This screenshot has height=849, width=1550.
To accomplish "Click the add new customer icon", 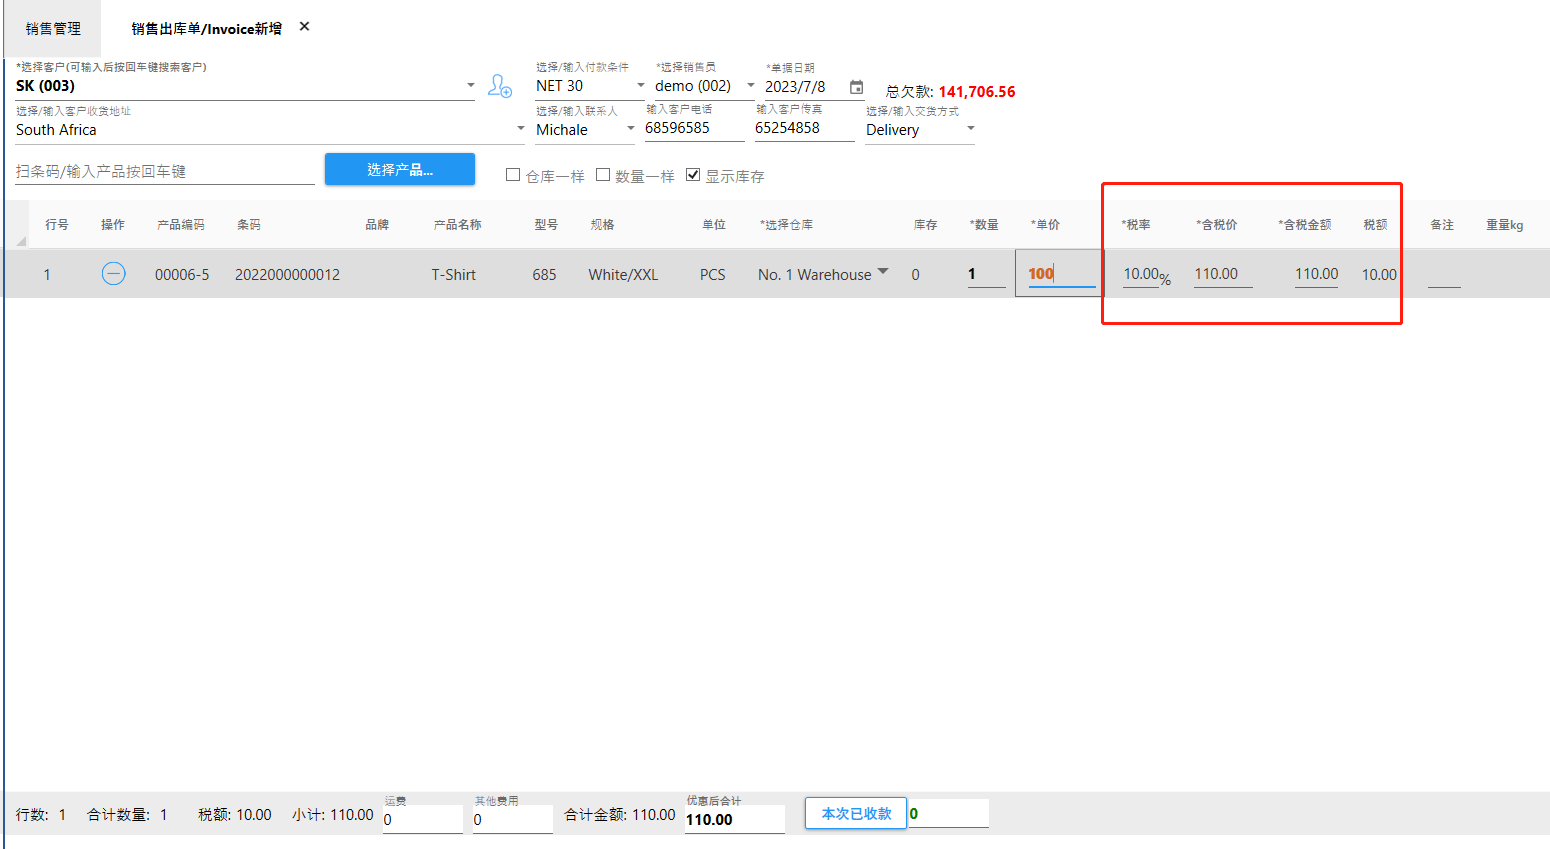I will pos(500,86).
